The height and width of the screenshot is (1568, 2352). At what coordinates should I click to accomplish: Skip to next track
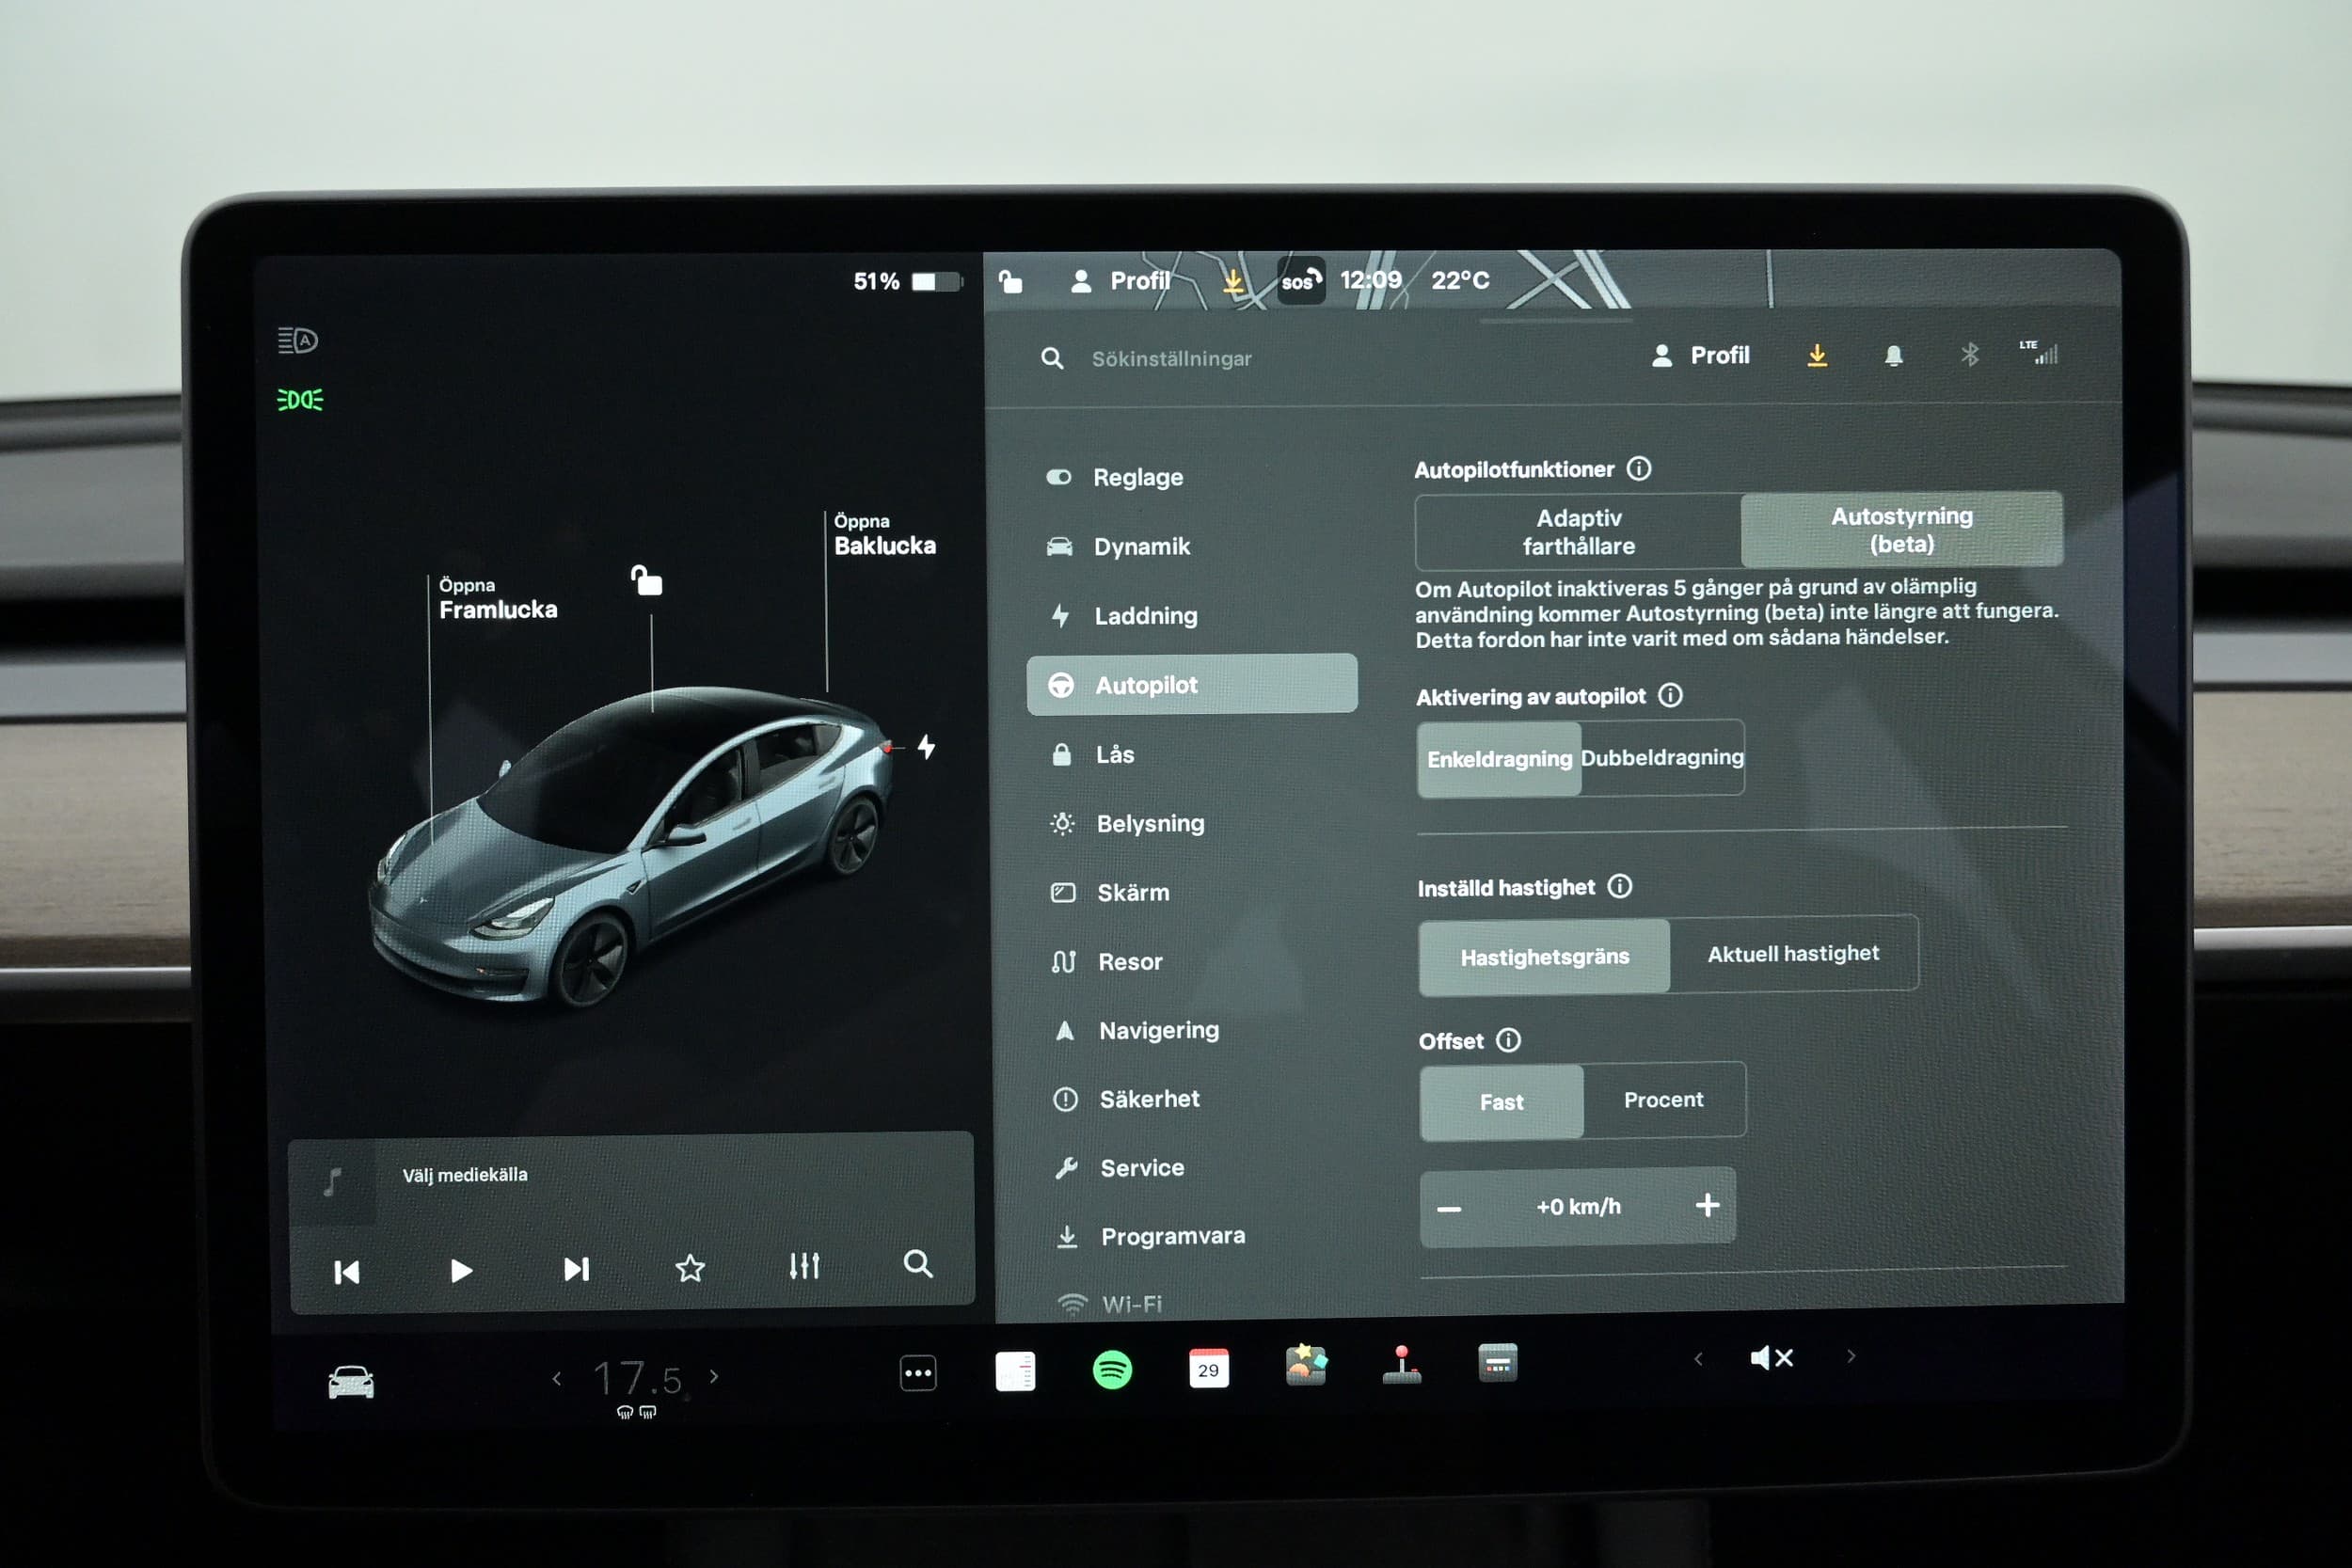(575, 1269)
